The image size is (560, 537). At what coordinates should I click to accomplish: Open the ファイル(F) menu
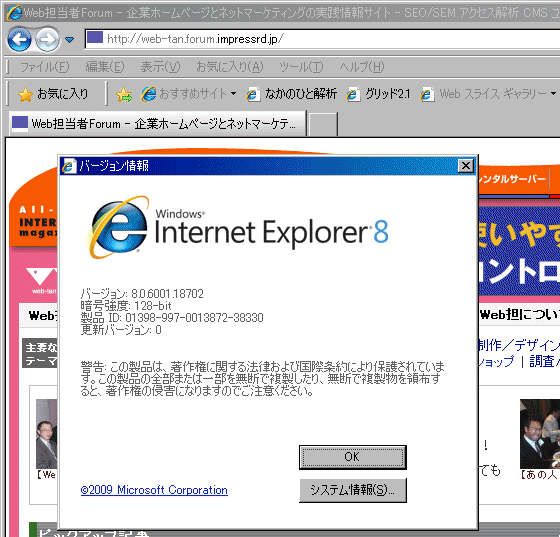click(44, 67)
